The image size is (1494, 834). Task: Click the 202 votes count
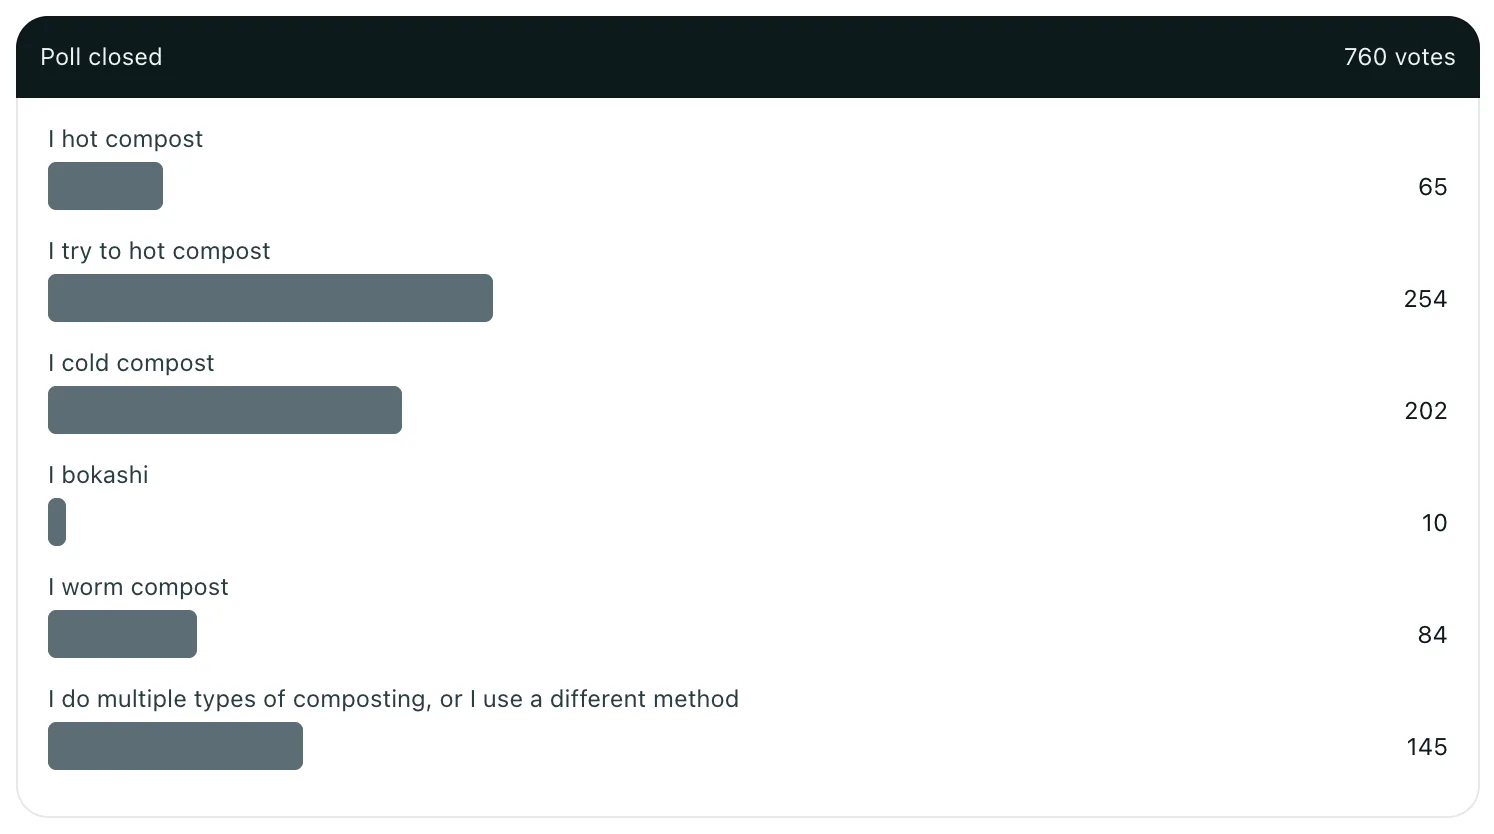(x=1425, y=411)
